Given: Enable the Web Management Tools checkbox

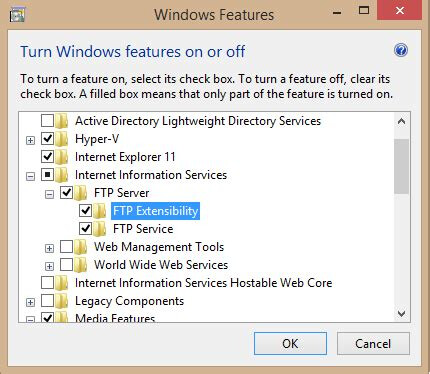Looking at the screenshot, I should pyautogui.click(x=66, y=246).
